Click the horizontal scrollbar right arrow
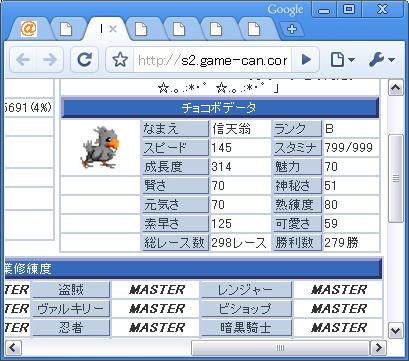 pyautogui.click(x=379, y=348)
